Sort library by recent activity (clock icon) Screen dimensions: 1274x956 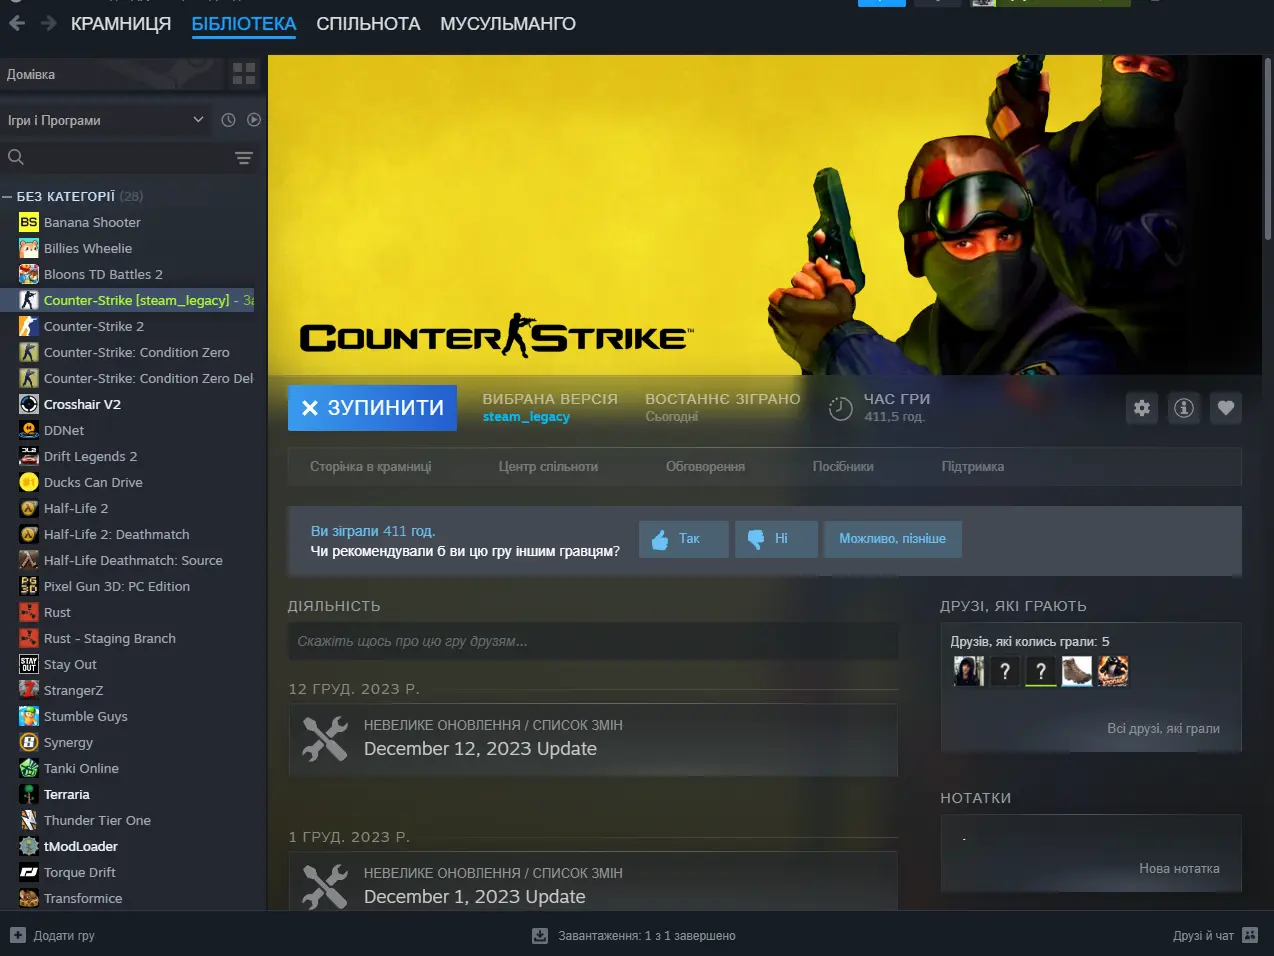[228, 120]
